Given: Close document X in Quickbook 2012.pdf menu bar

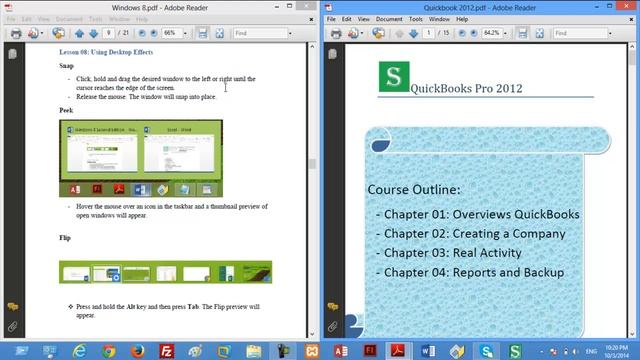Looking at the screenshot, I should (631, 19).
